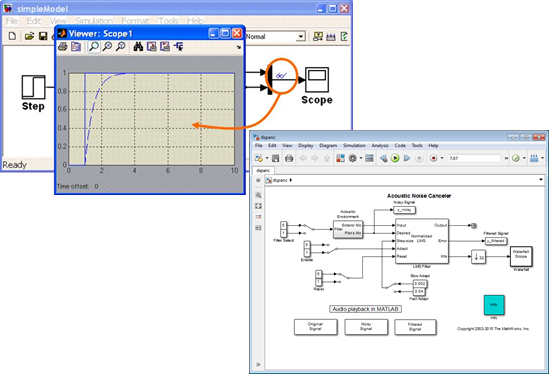Image resolution: width=549 pixels, height=374 pixels.
Task: Open Simulation menu in dspanc window
Action: coord(354,146)
